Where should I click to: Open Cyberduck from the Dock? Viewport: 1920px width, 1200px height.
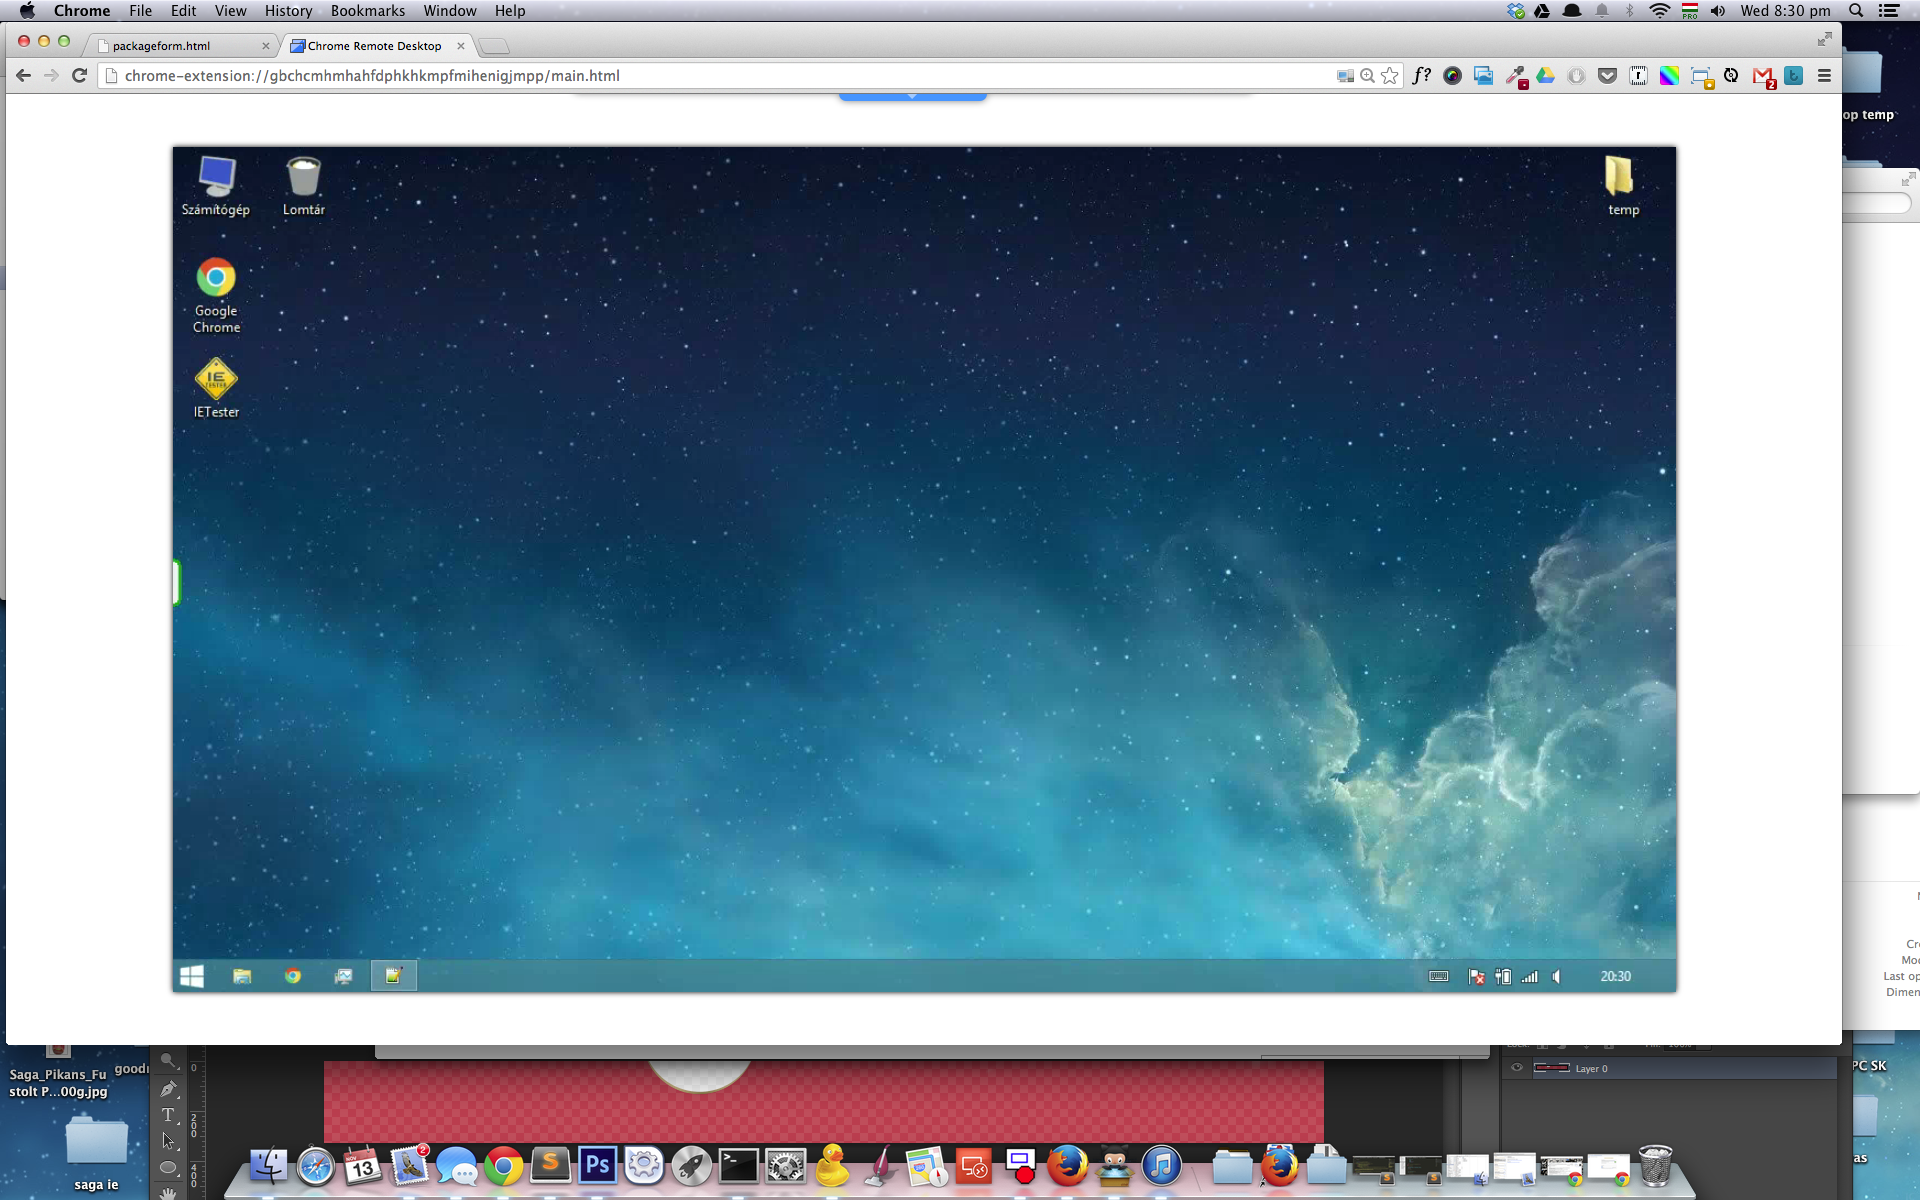coord(832,1165)
